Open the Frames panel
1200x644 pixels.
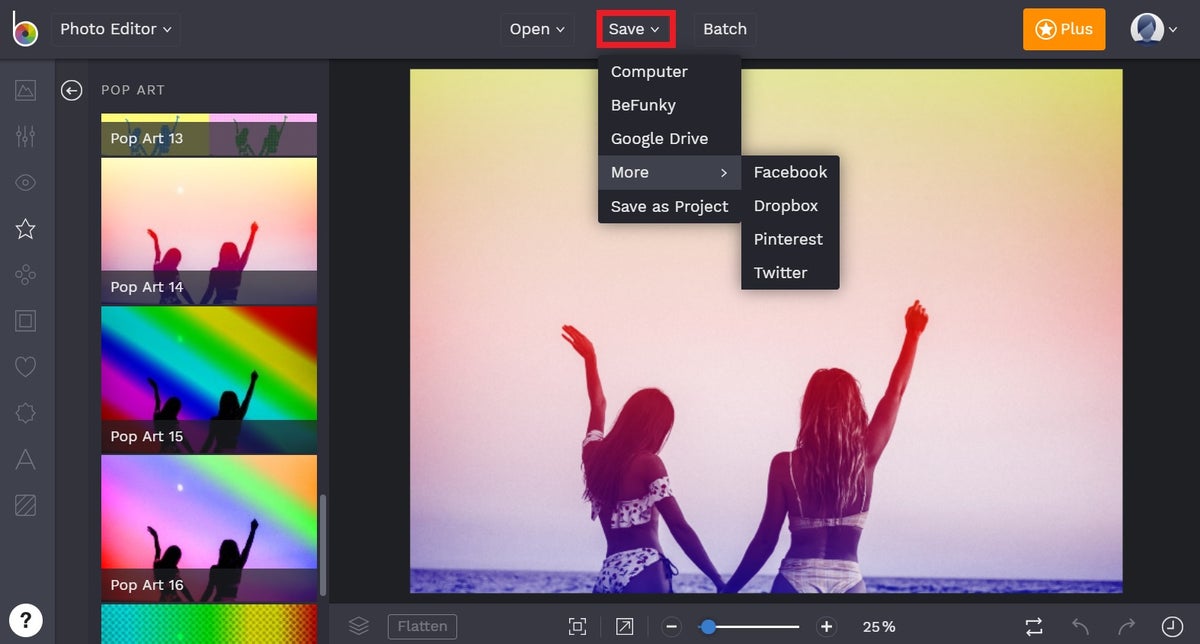[x=25, y=320]
